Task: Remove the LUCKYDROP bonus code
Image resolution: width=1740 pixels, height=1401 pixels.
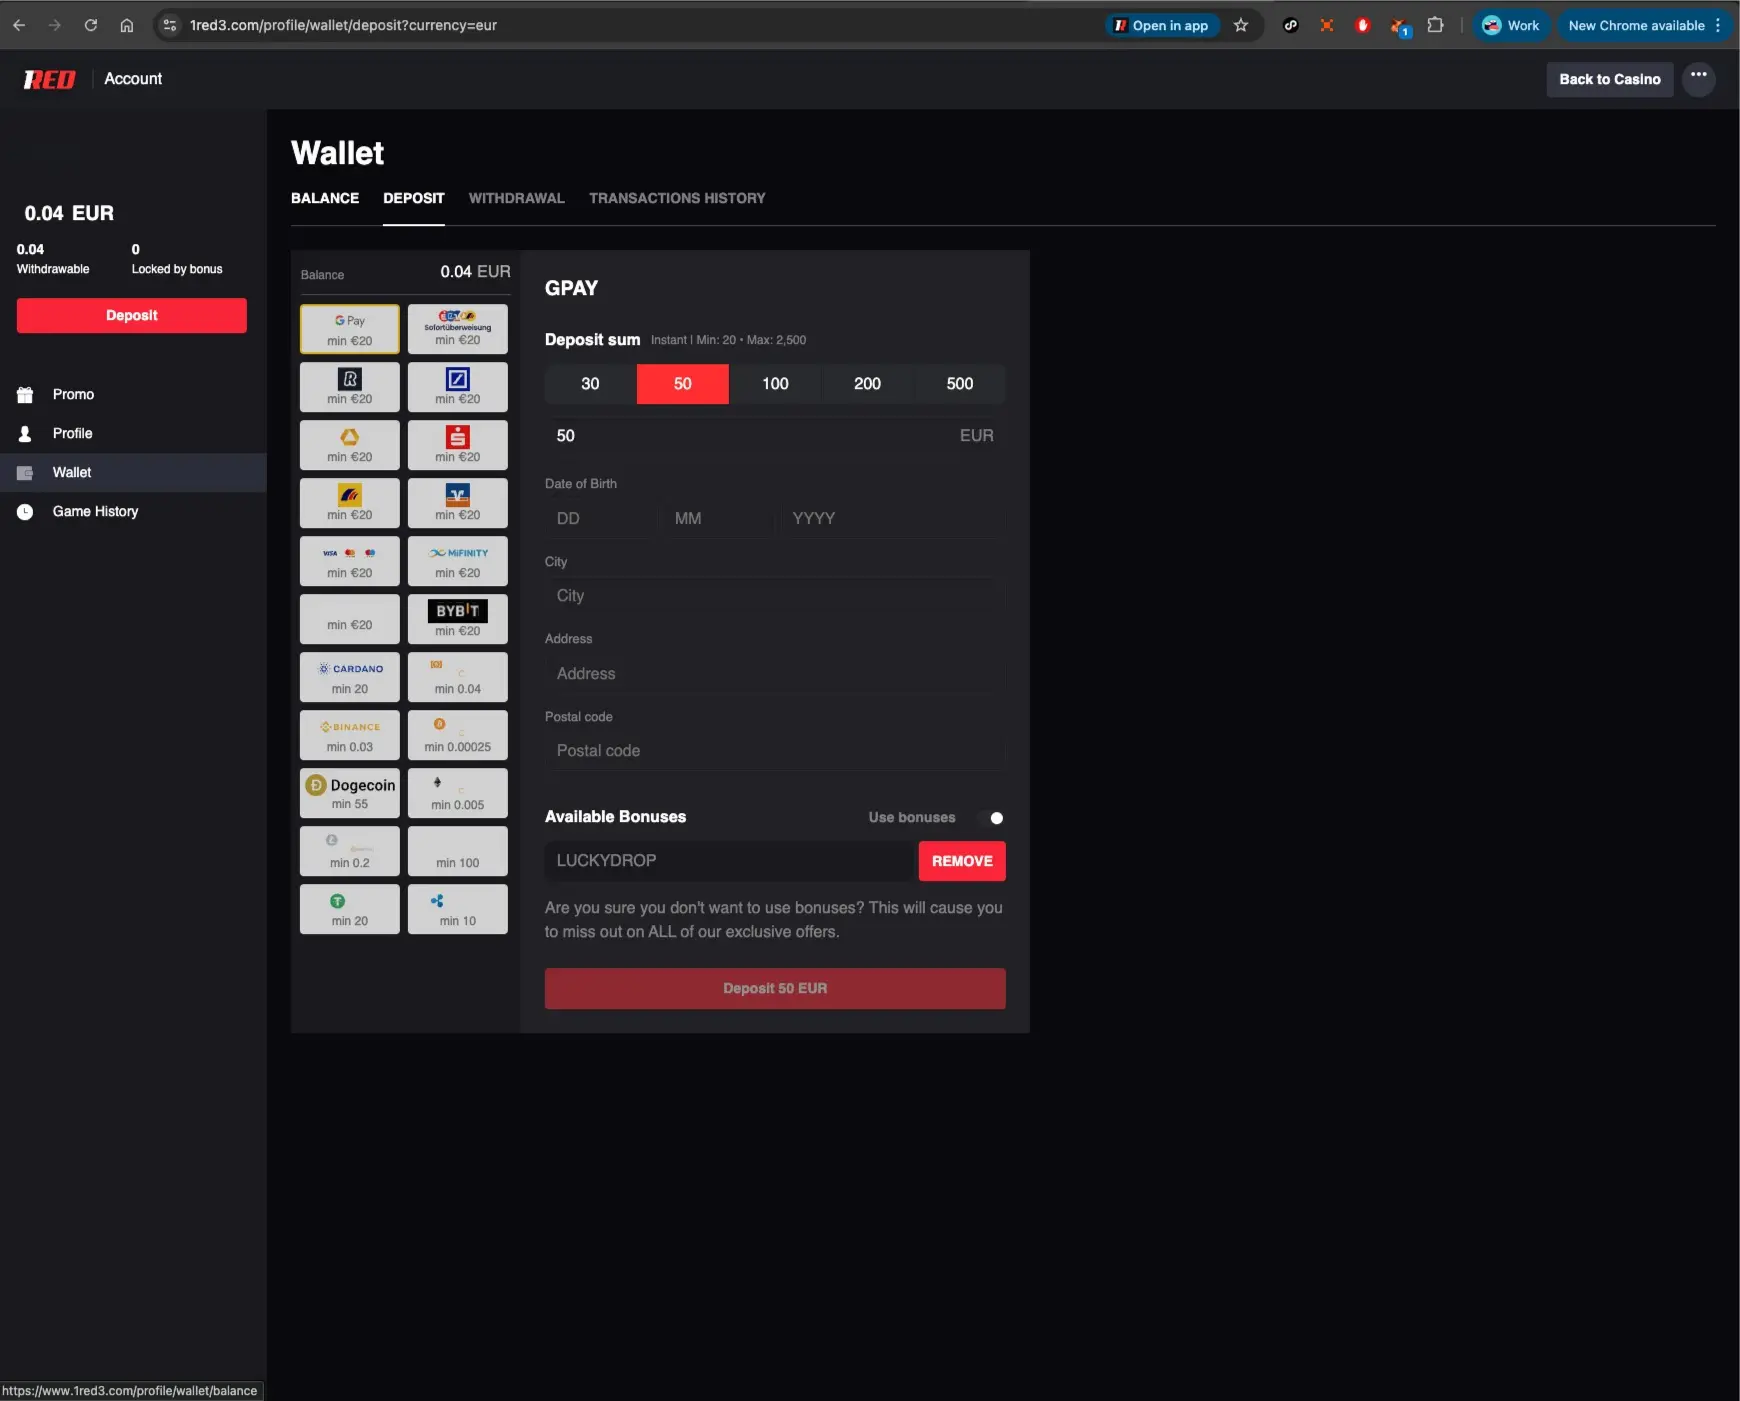Action: [962, 861]
